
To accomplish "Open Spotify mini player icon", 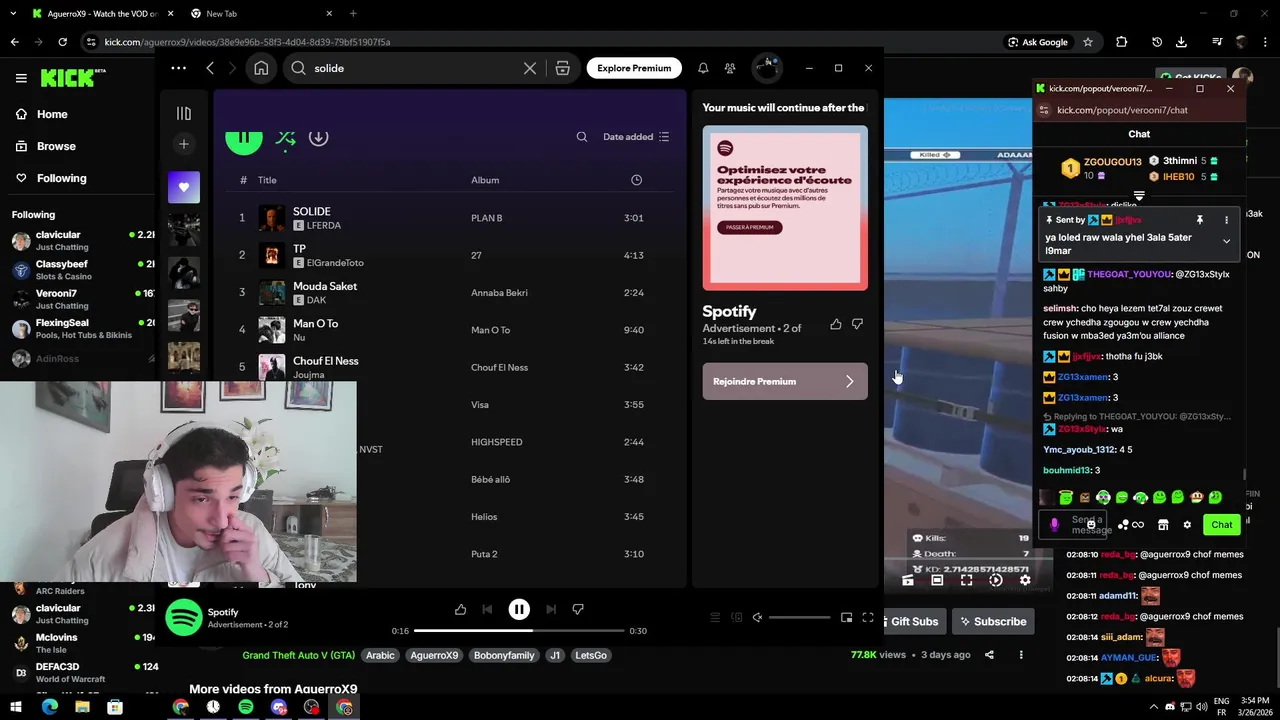I will click(x=846, y=617).
